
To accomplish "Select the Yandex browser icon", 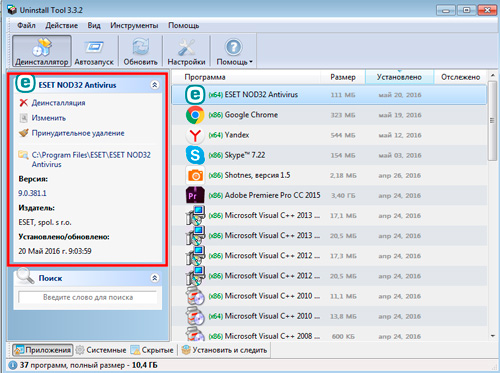I will (x=195, y=135).
